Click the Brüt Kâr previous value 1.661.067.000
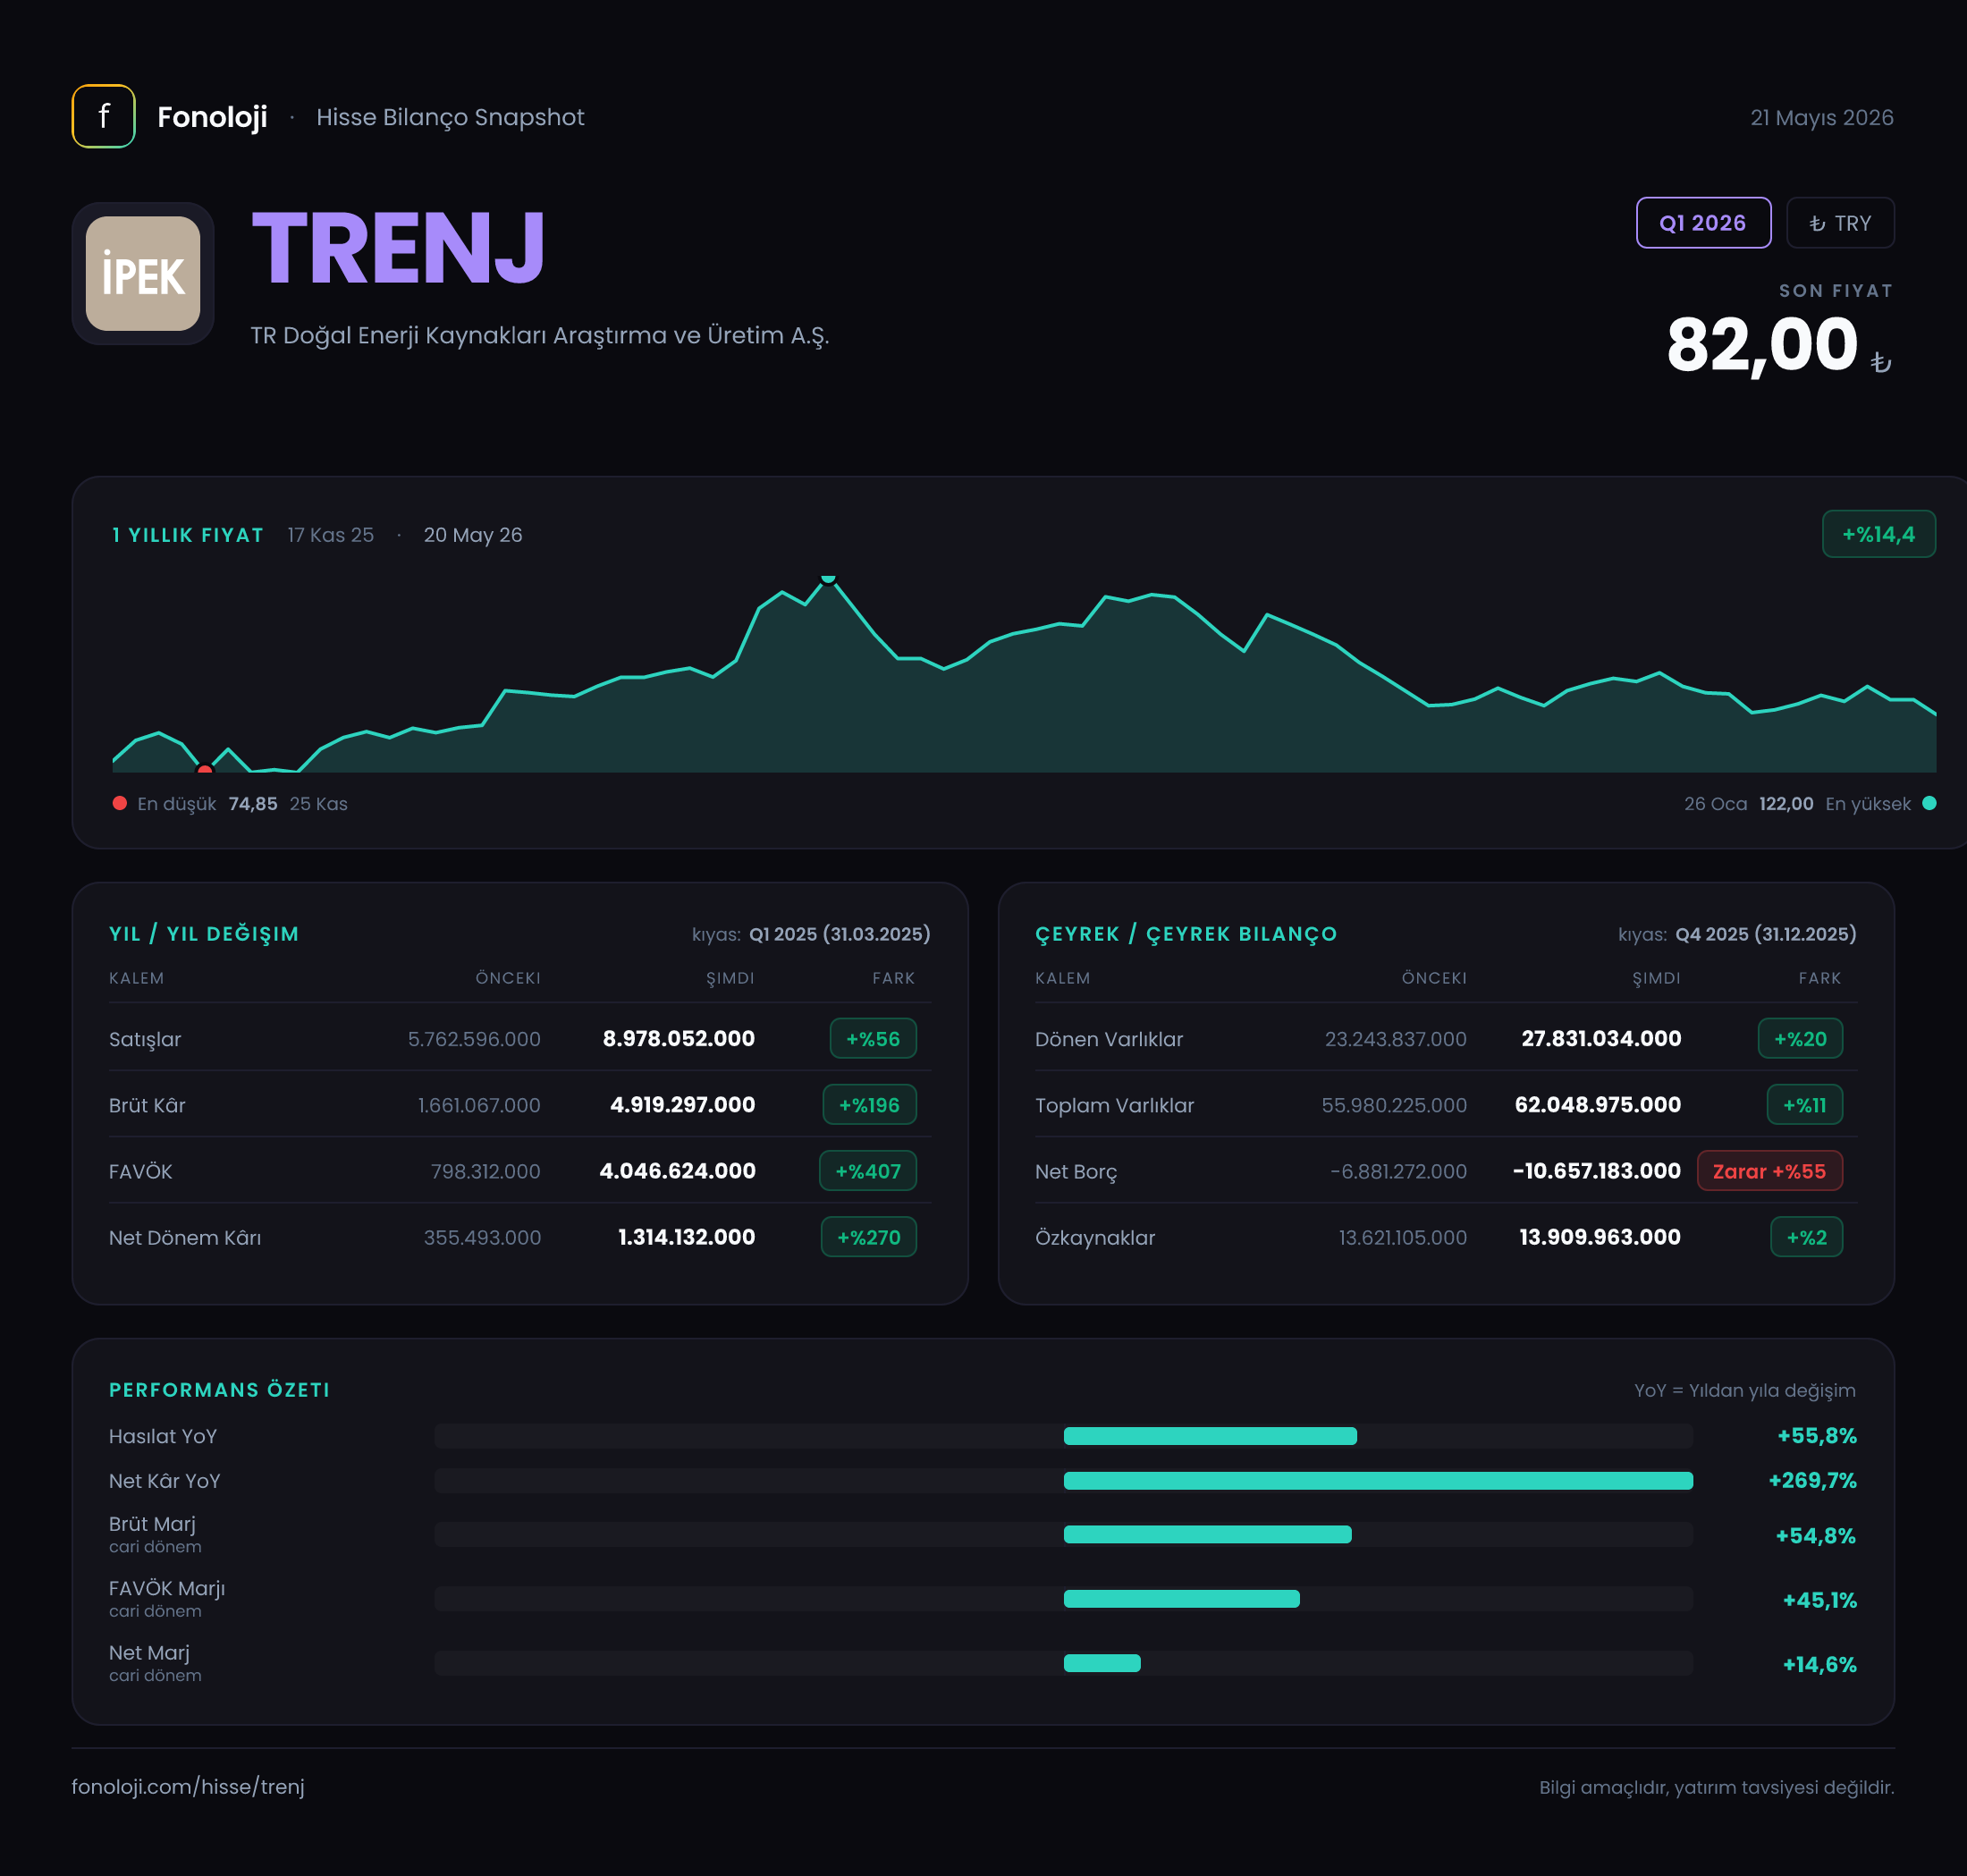The image size is (1967, 1876). click(479, 1104)
